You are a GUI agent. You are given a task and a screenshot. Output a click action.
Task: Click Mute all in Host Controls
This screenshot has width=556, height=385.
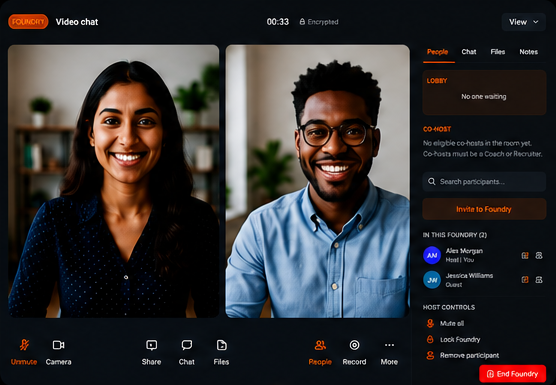[x=445, y=323]
